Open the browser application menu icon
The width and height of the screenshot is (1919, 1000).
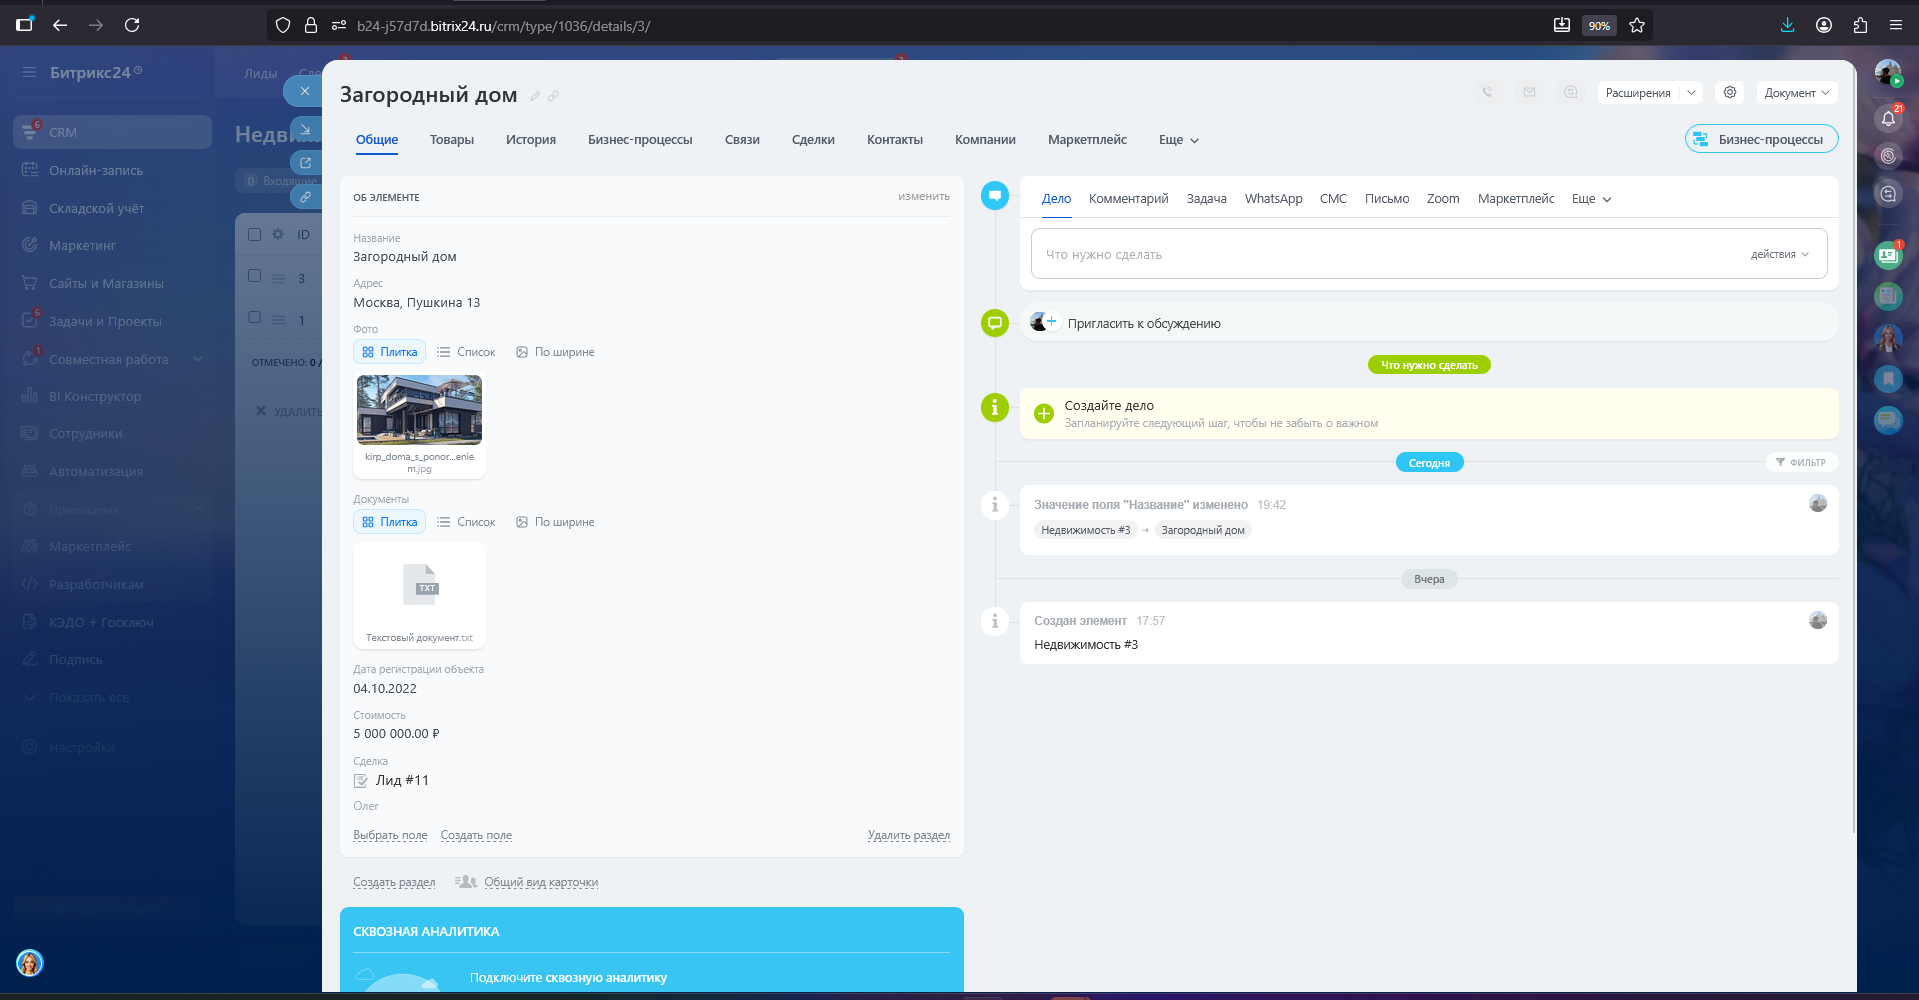[1895, 26]
